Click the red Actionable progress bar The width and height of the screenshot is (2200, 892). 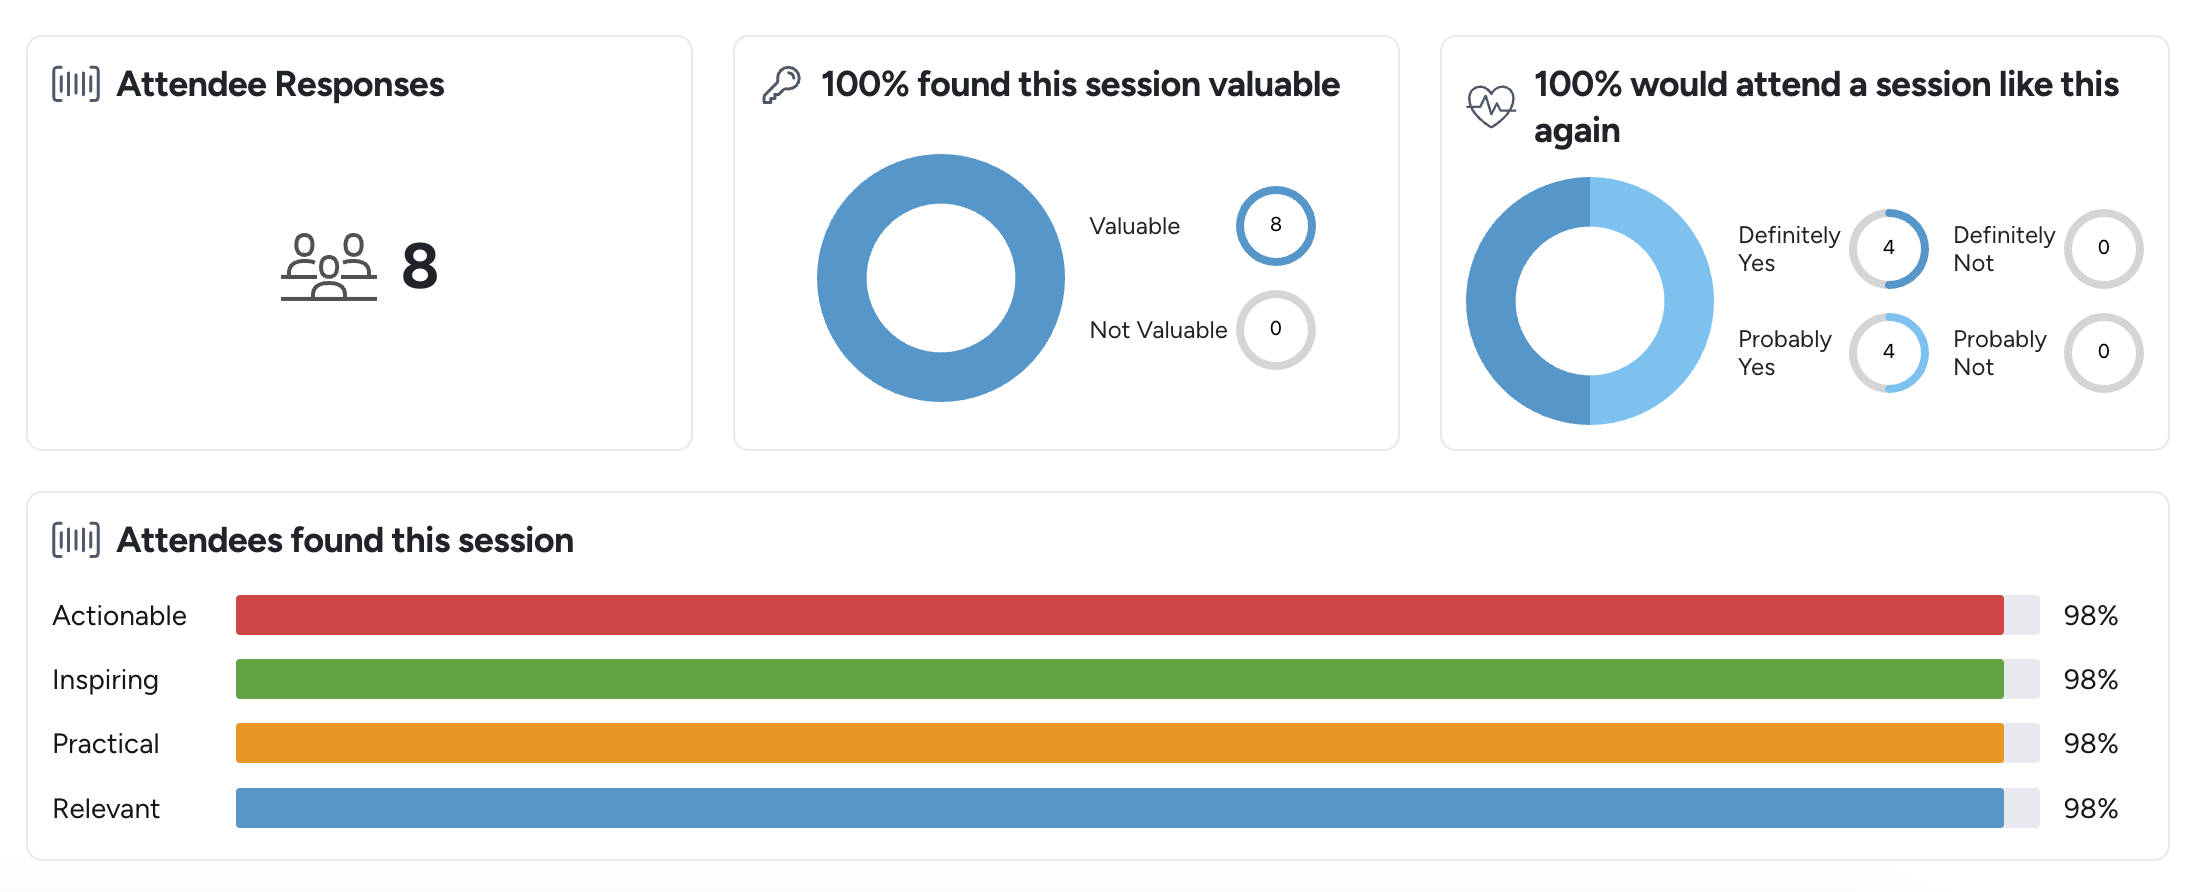[x=1120, y=615]
